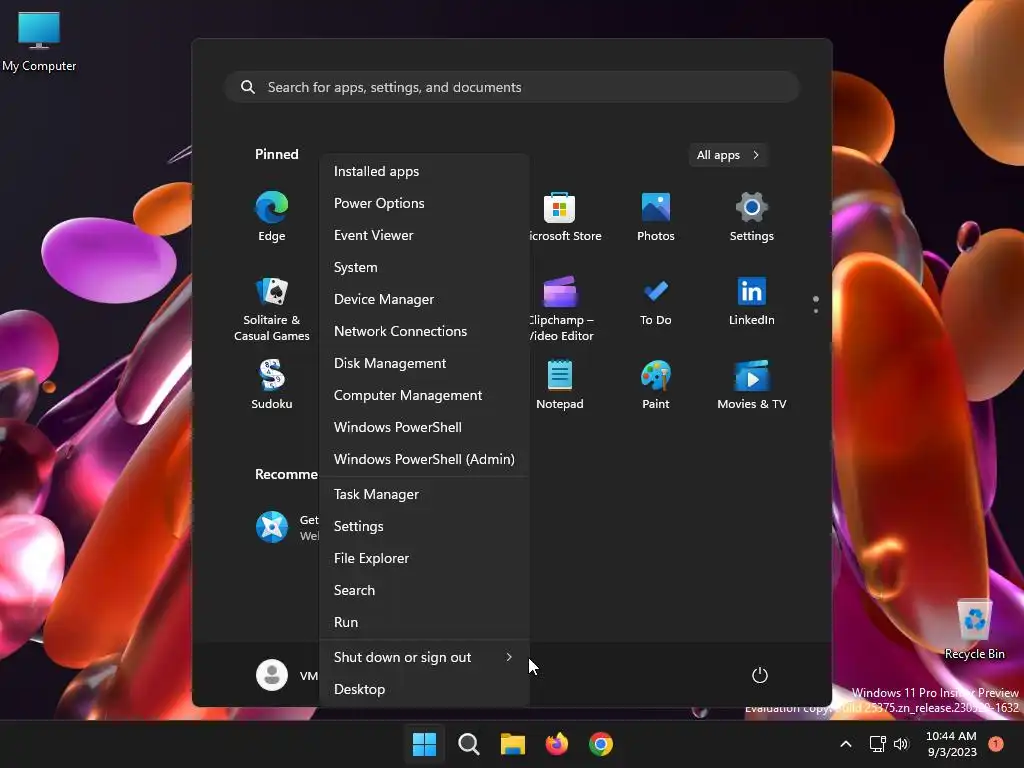The height and width of the screenshot is (768, 1024).
Task: Click the volume speaker tray icon
Action: 901,744
